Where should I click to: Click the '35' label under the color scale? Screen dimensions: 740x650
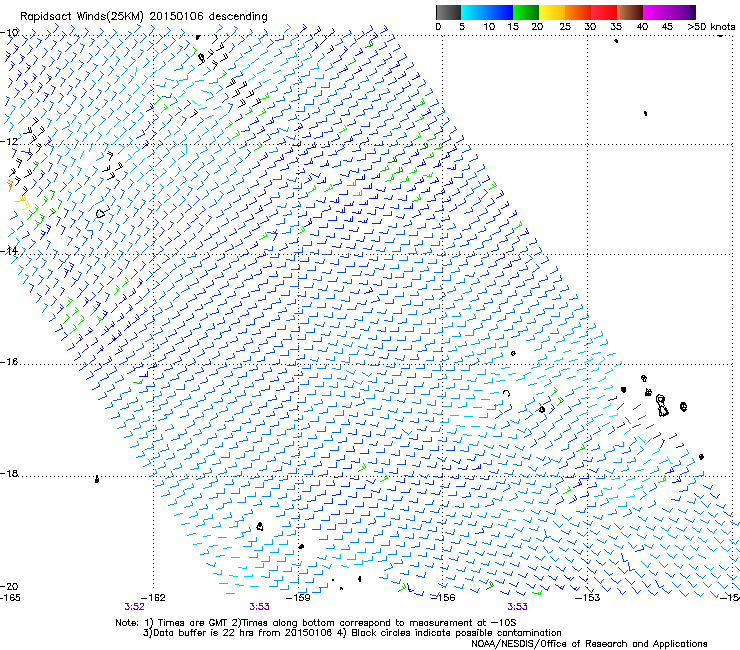[x=616, y=27]
